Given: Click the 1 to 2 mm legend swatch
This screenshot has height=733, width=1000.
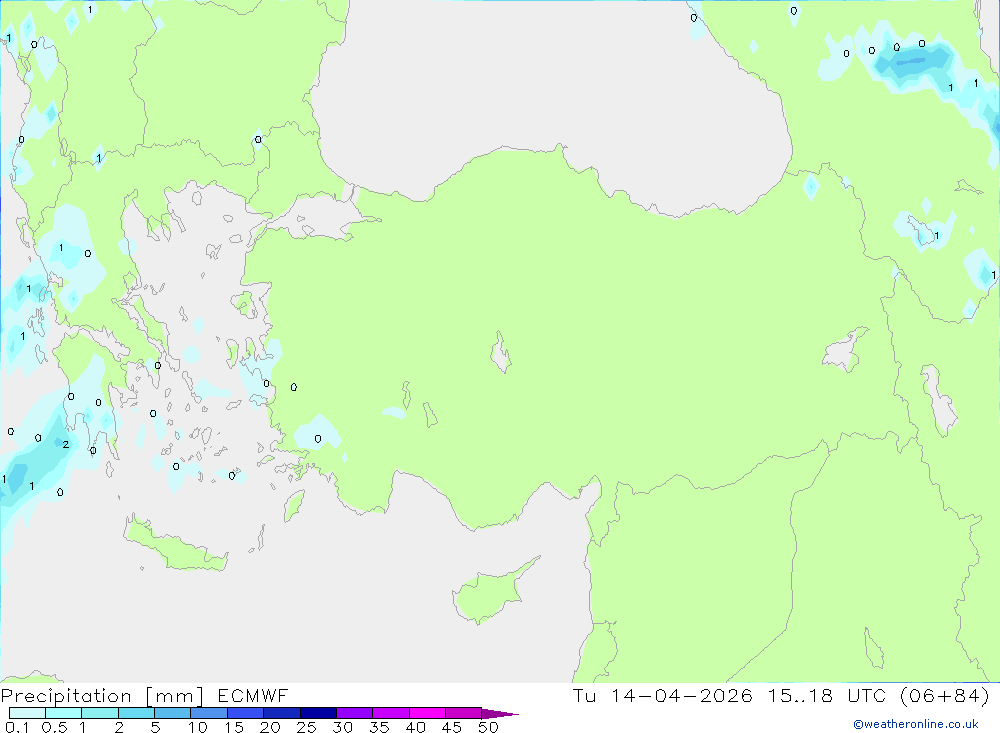Looking at the screenshot, I should [99, 713].
